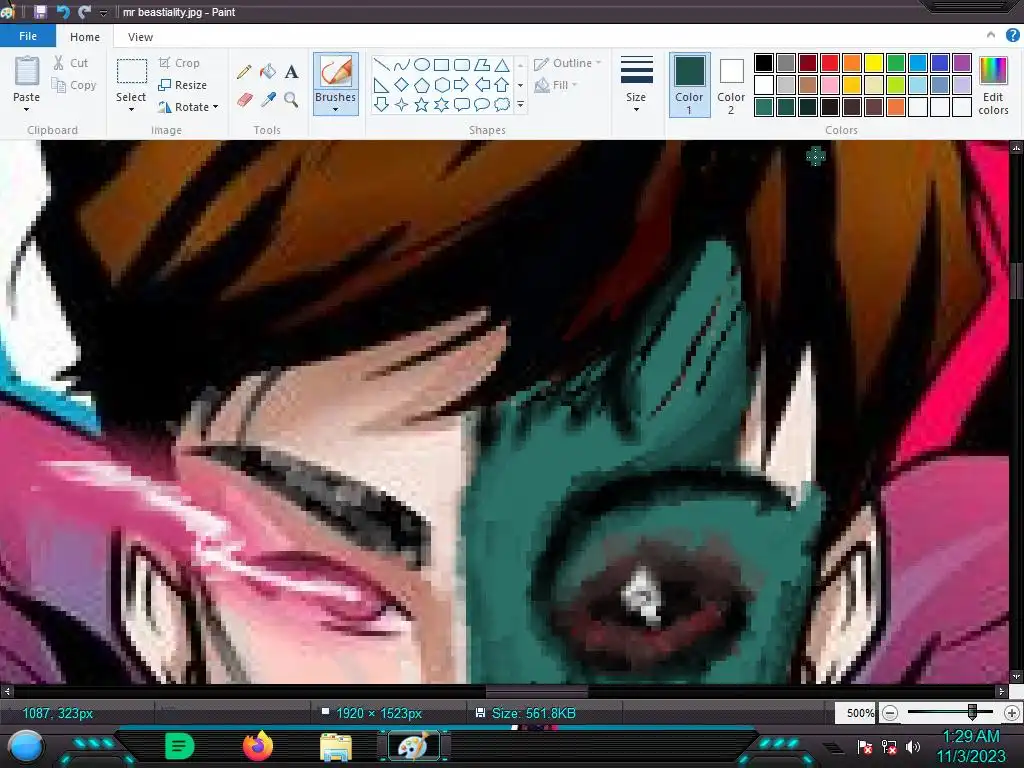Choose the Oval shape

click(422, 65)
